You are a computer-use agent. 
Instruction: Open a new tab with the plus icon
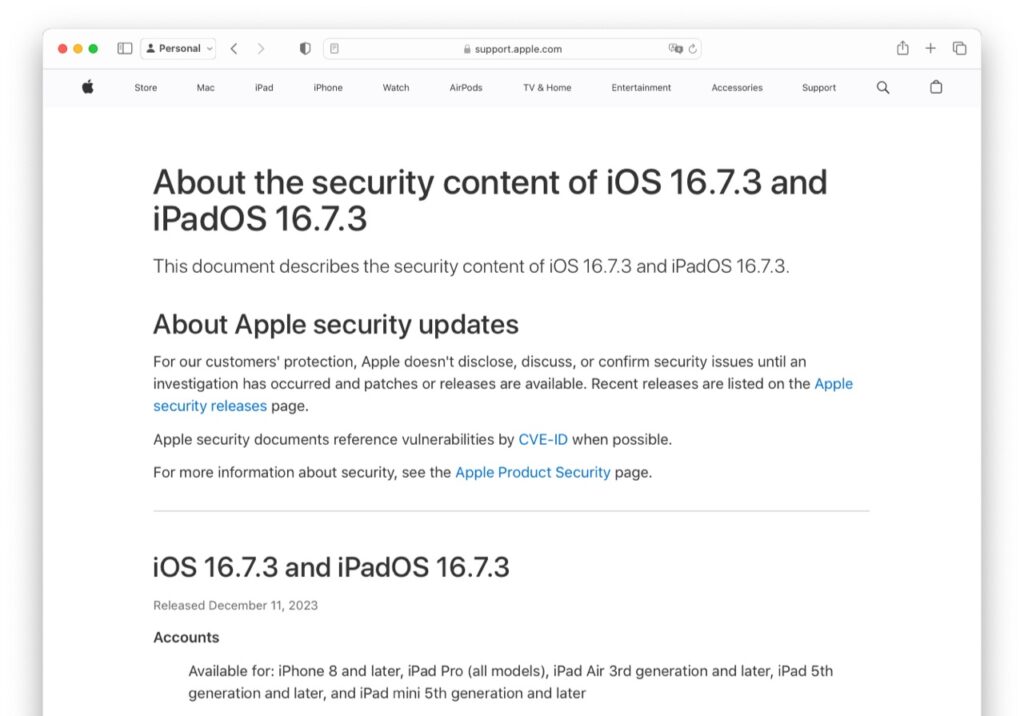point(930,48)
